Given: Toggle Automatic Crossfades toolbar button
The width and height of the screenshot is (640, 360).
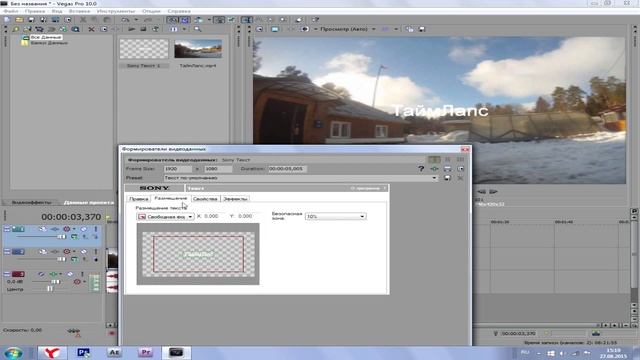Looking at the screenshot, I should point(185,20).
